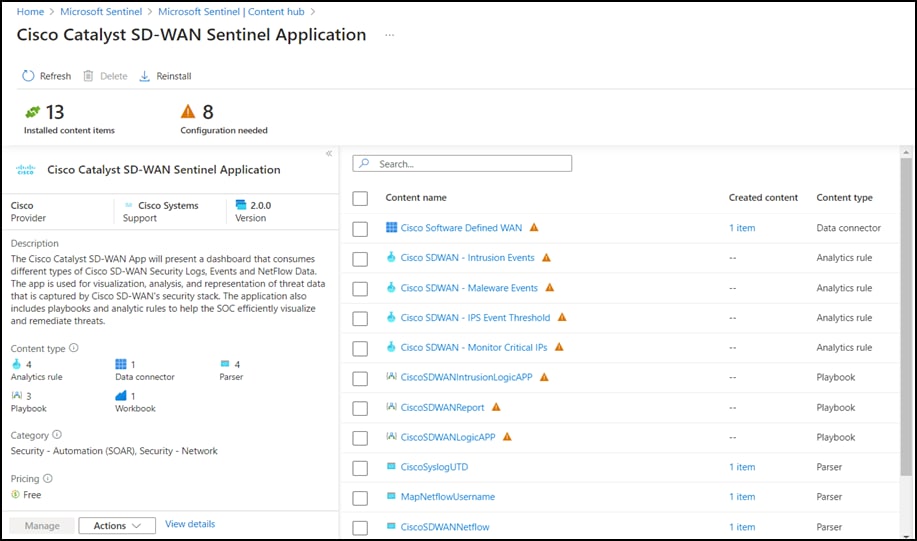Click the View details link
This screenshot has width=917, height=541.
(190, 524)
